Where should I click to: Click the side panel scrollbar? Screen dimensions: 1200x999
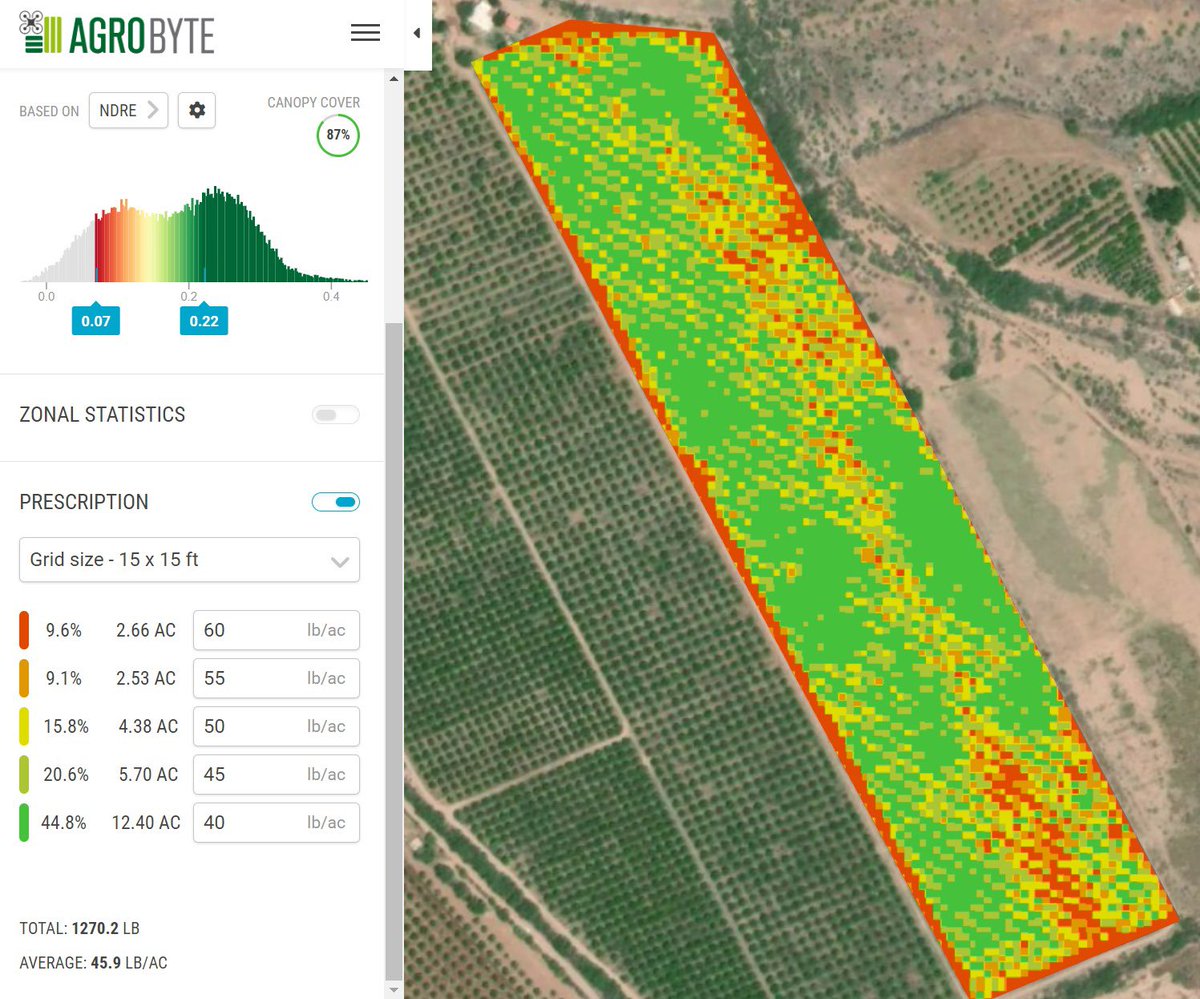(x=393, y=650)
